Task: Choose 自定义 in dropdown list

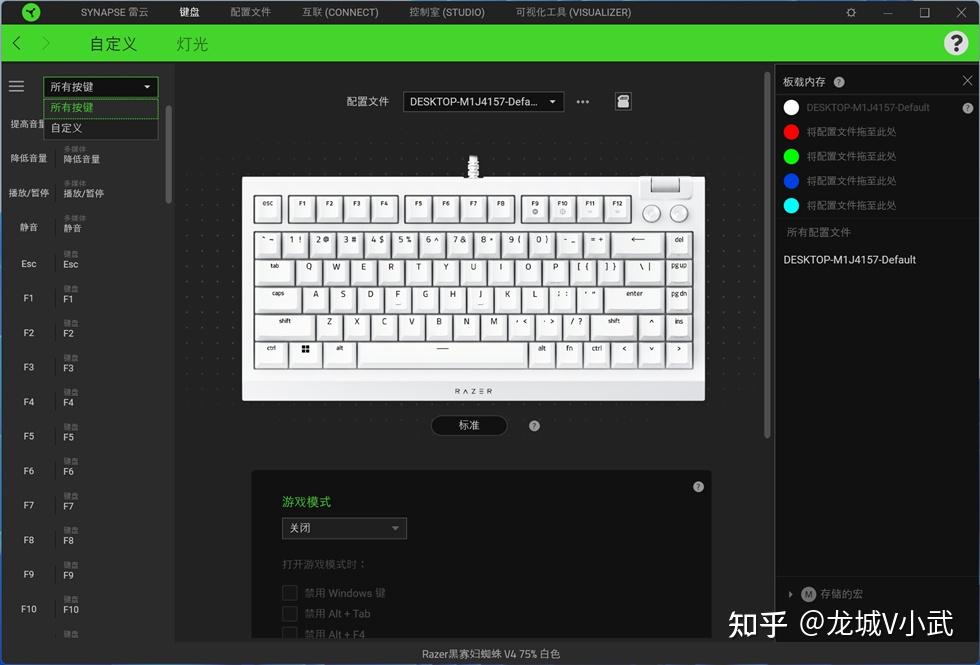Action: (x=101, y=128)
